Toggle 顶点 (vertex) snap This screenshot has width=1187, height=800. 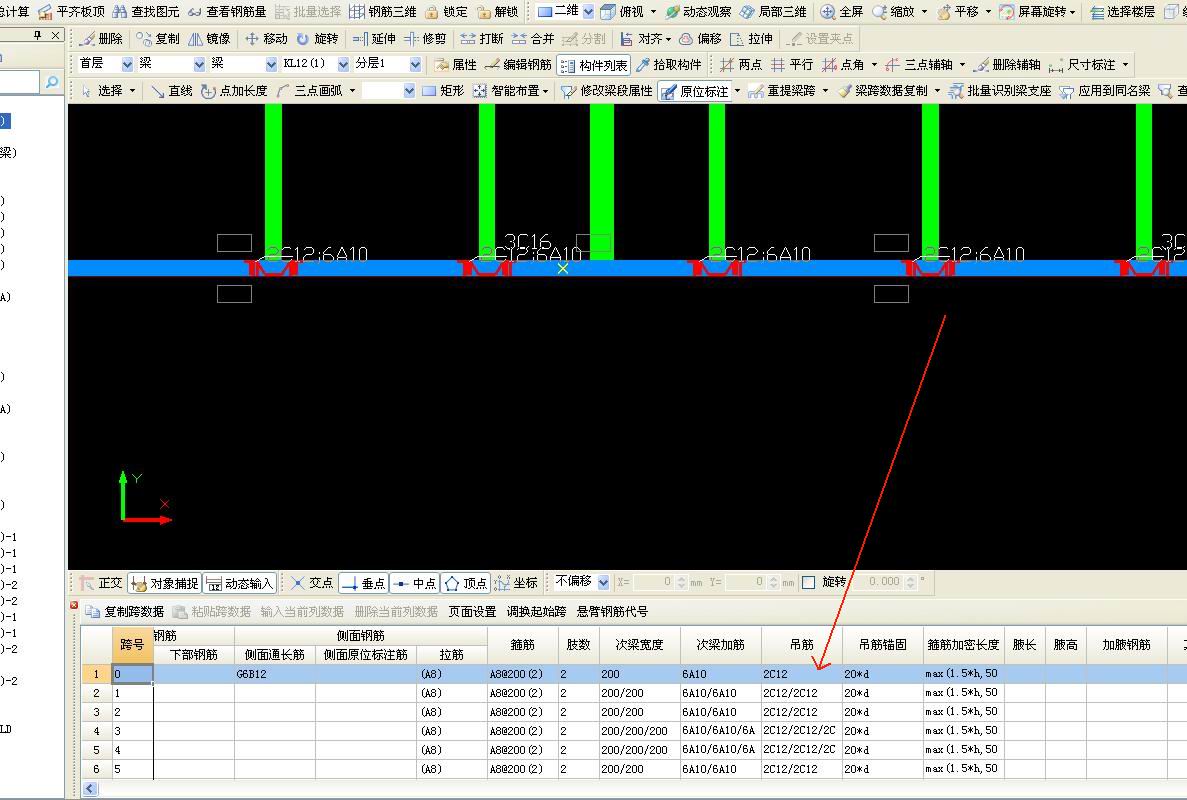point(466,584)
